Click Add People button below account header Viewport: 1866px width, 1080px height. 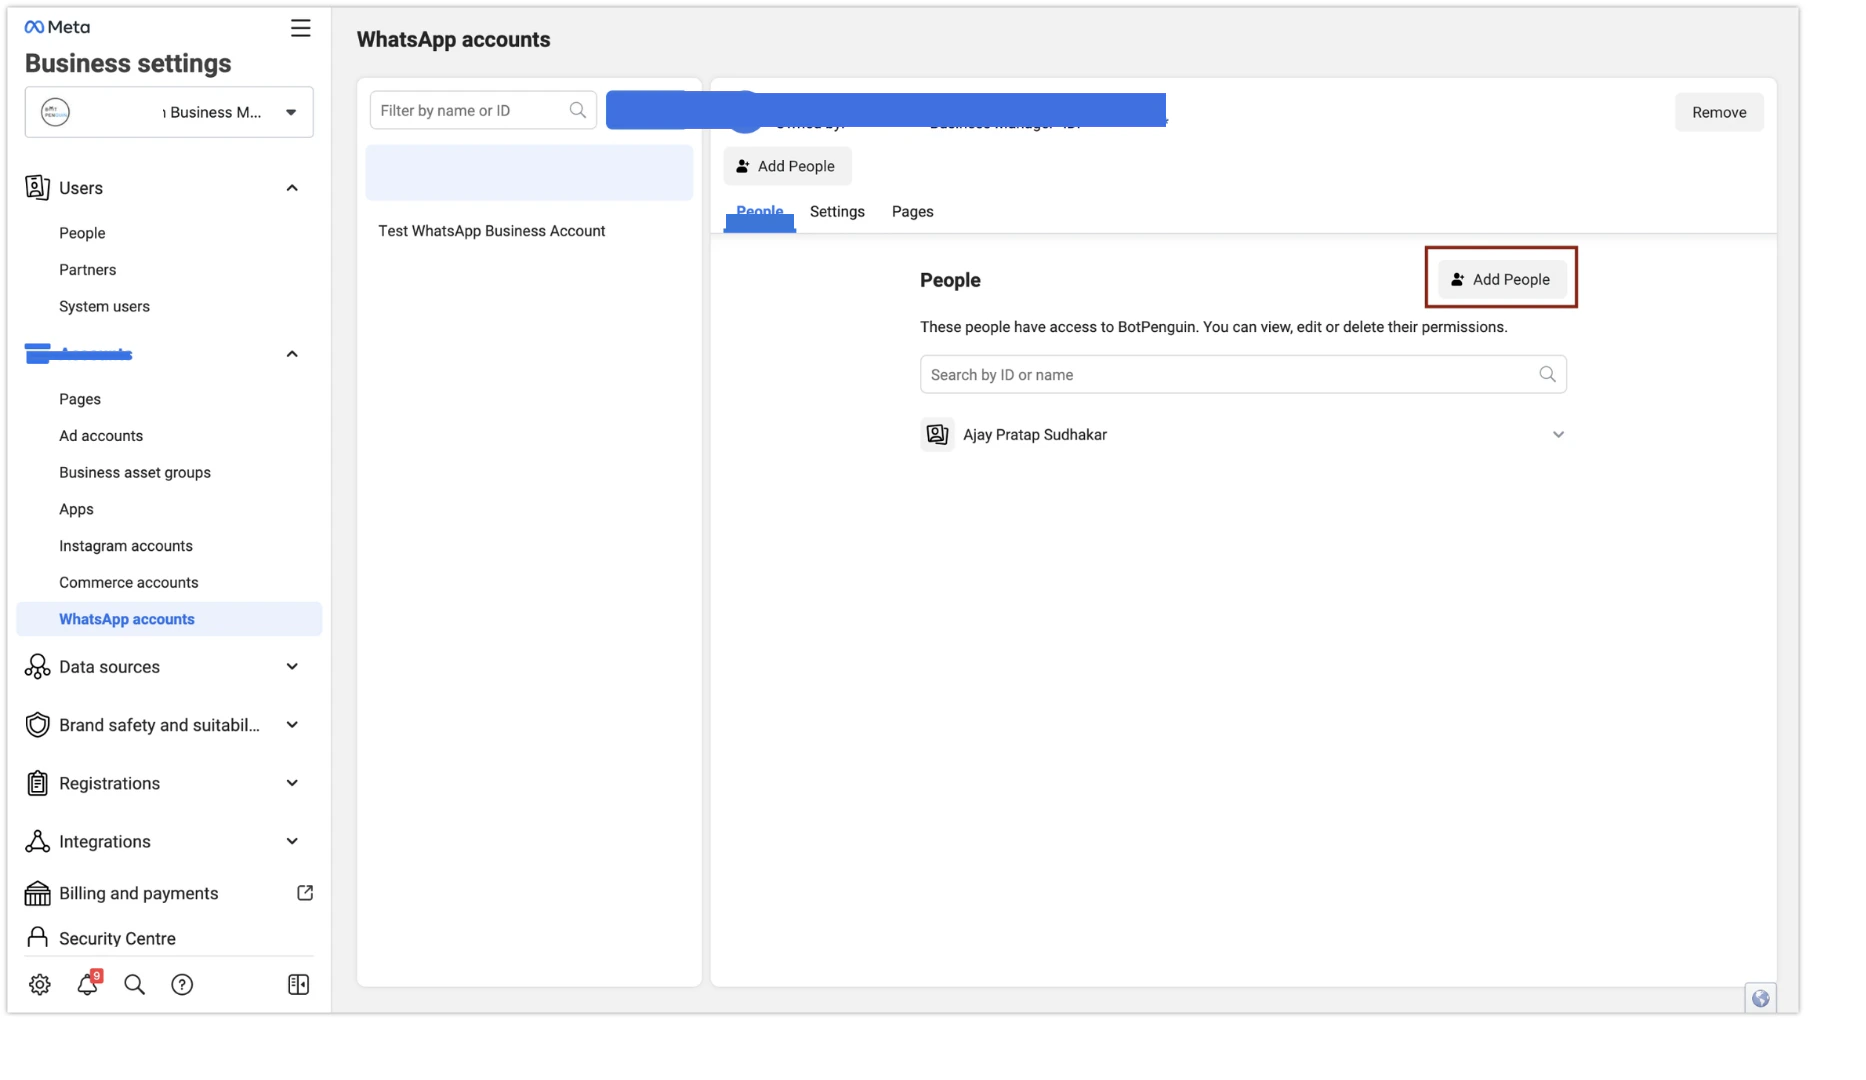[787, 166]
